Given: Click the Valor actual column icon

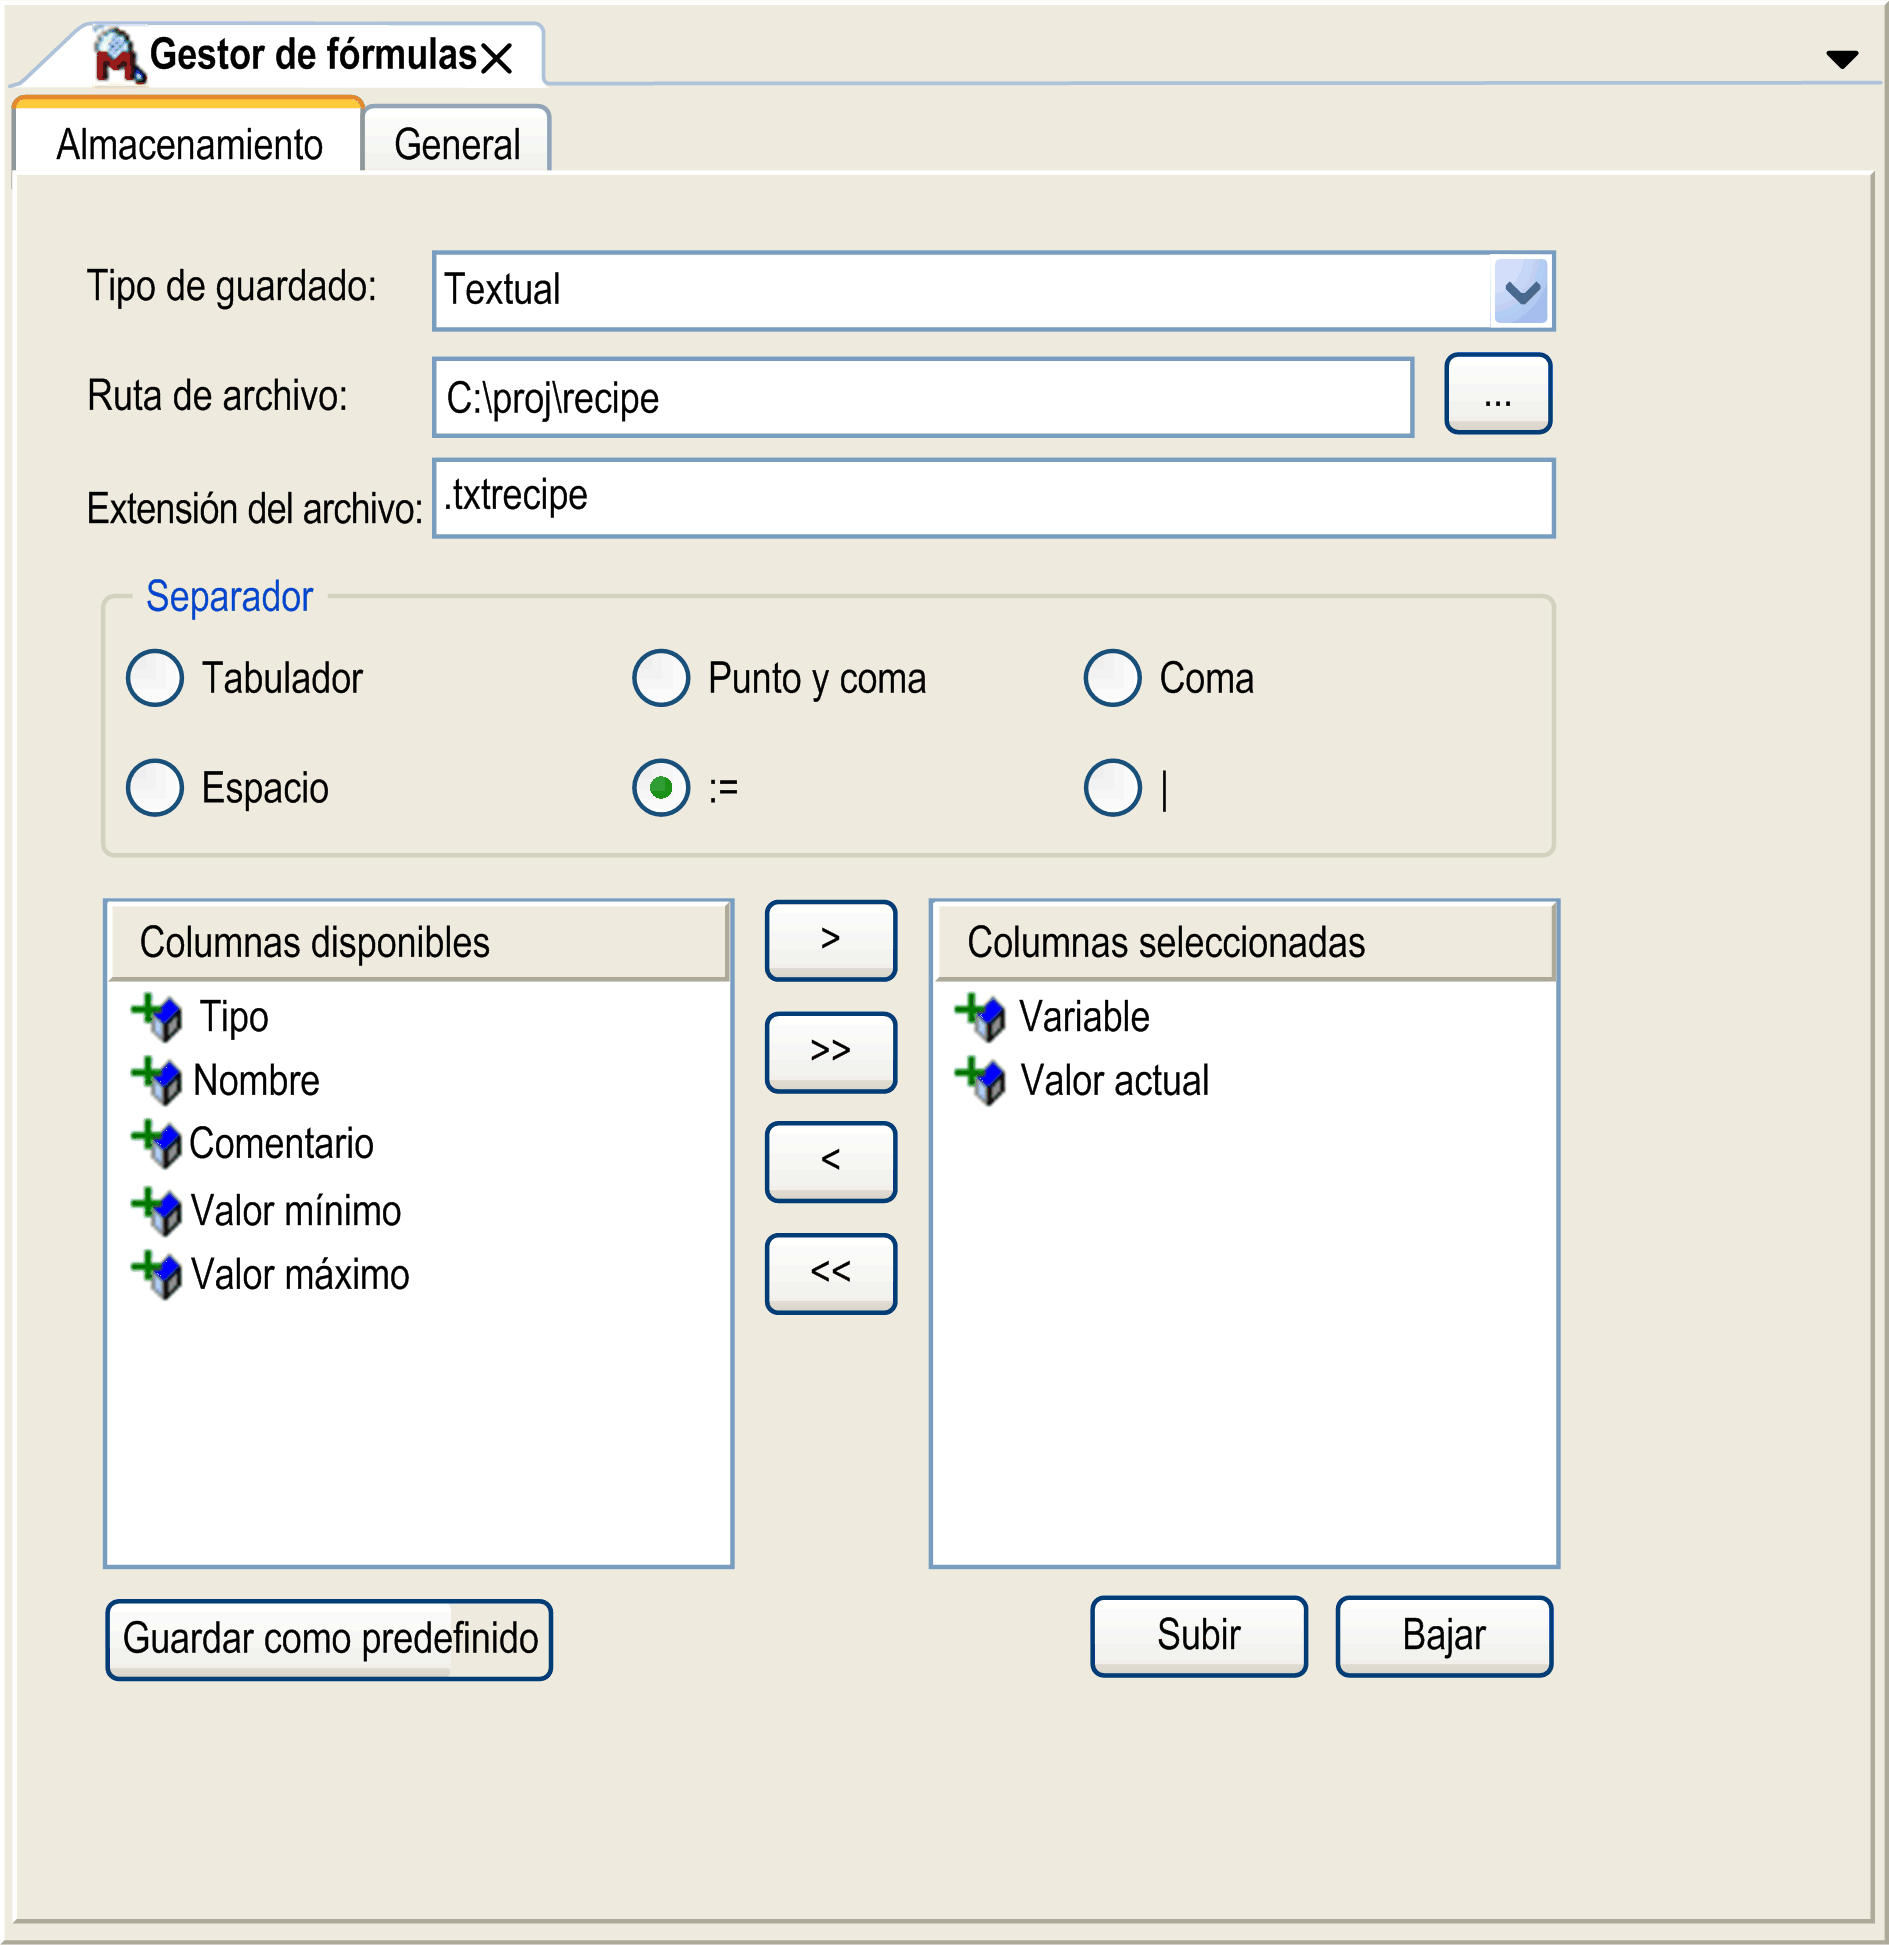Looking at the screenshot, I should pos(981,1081).
